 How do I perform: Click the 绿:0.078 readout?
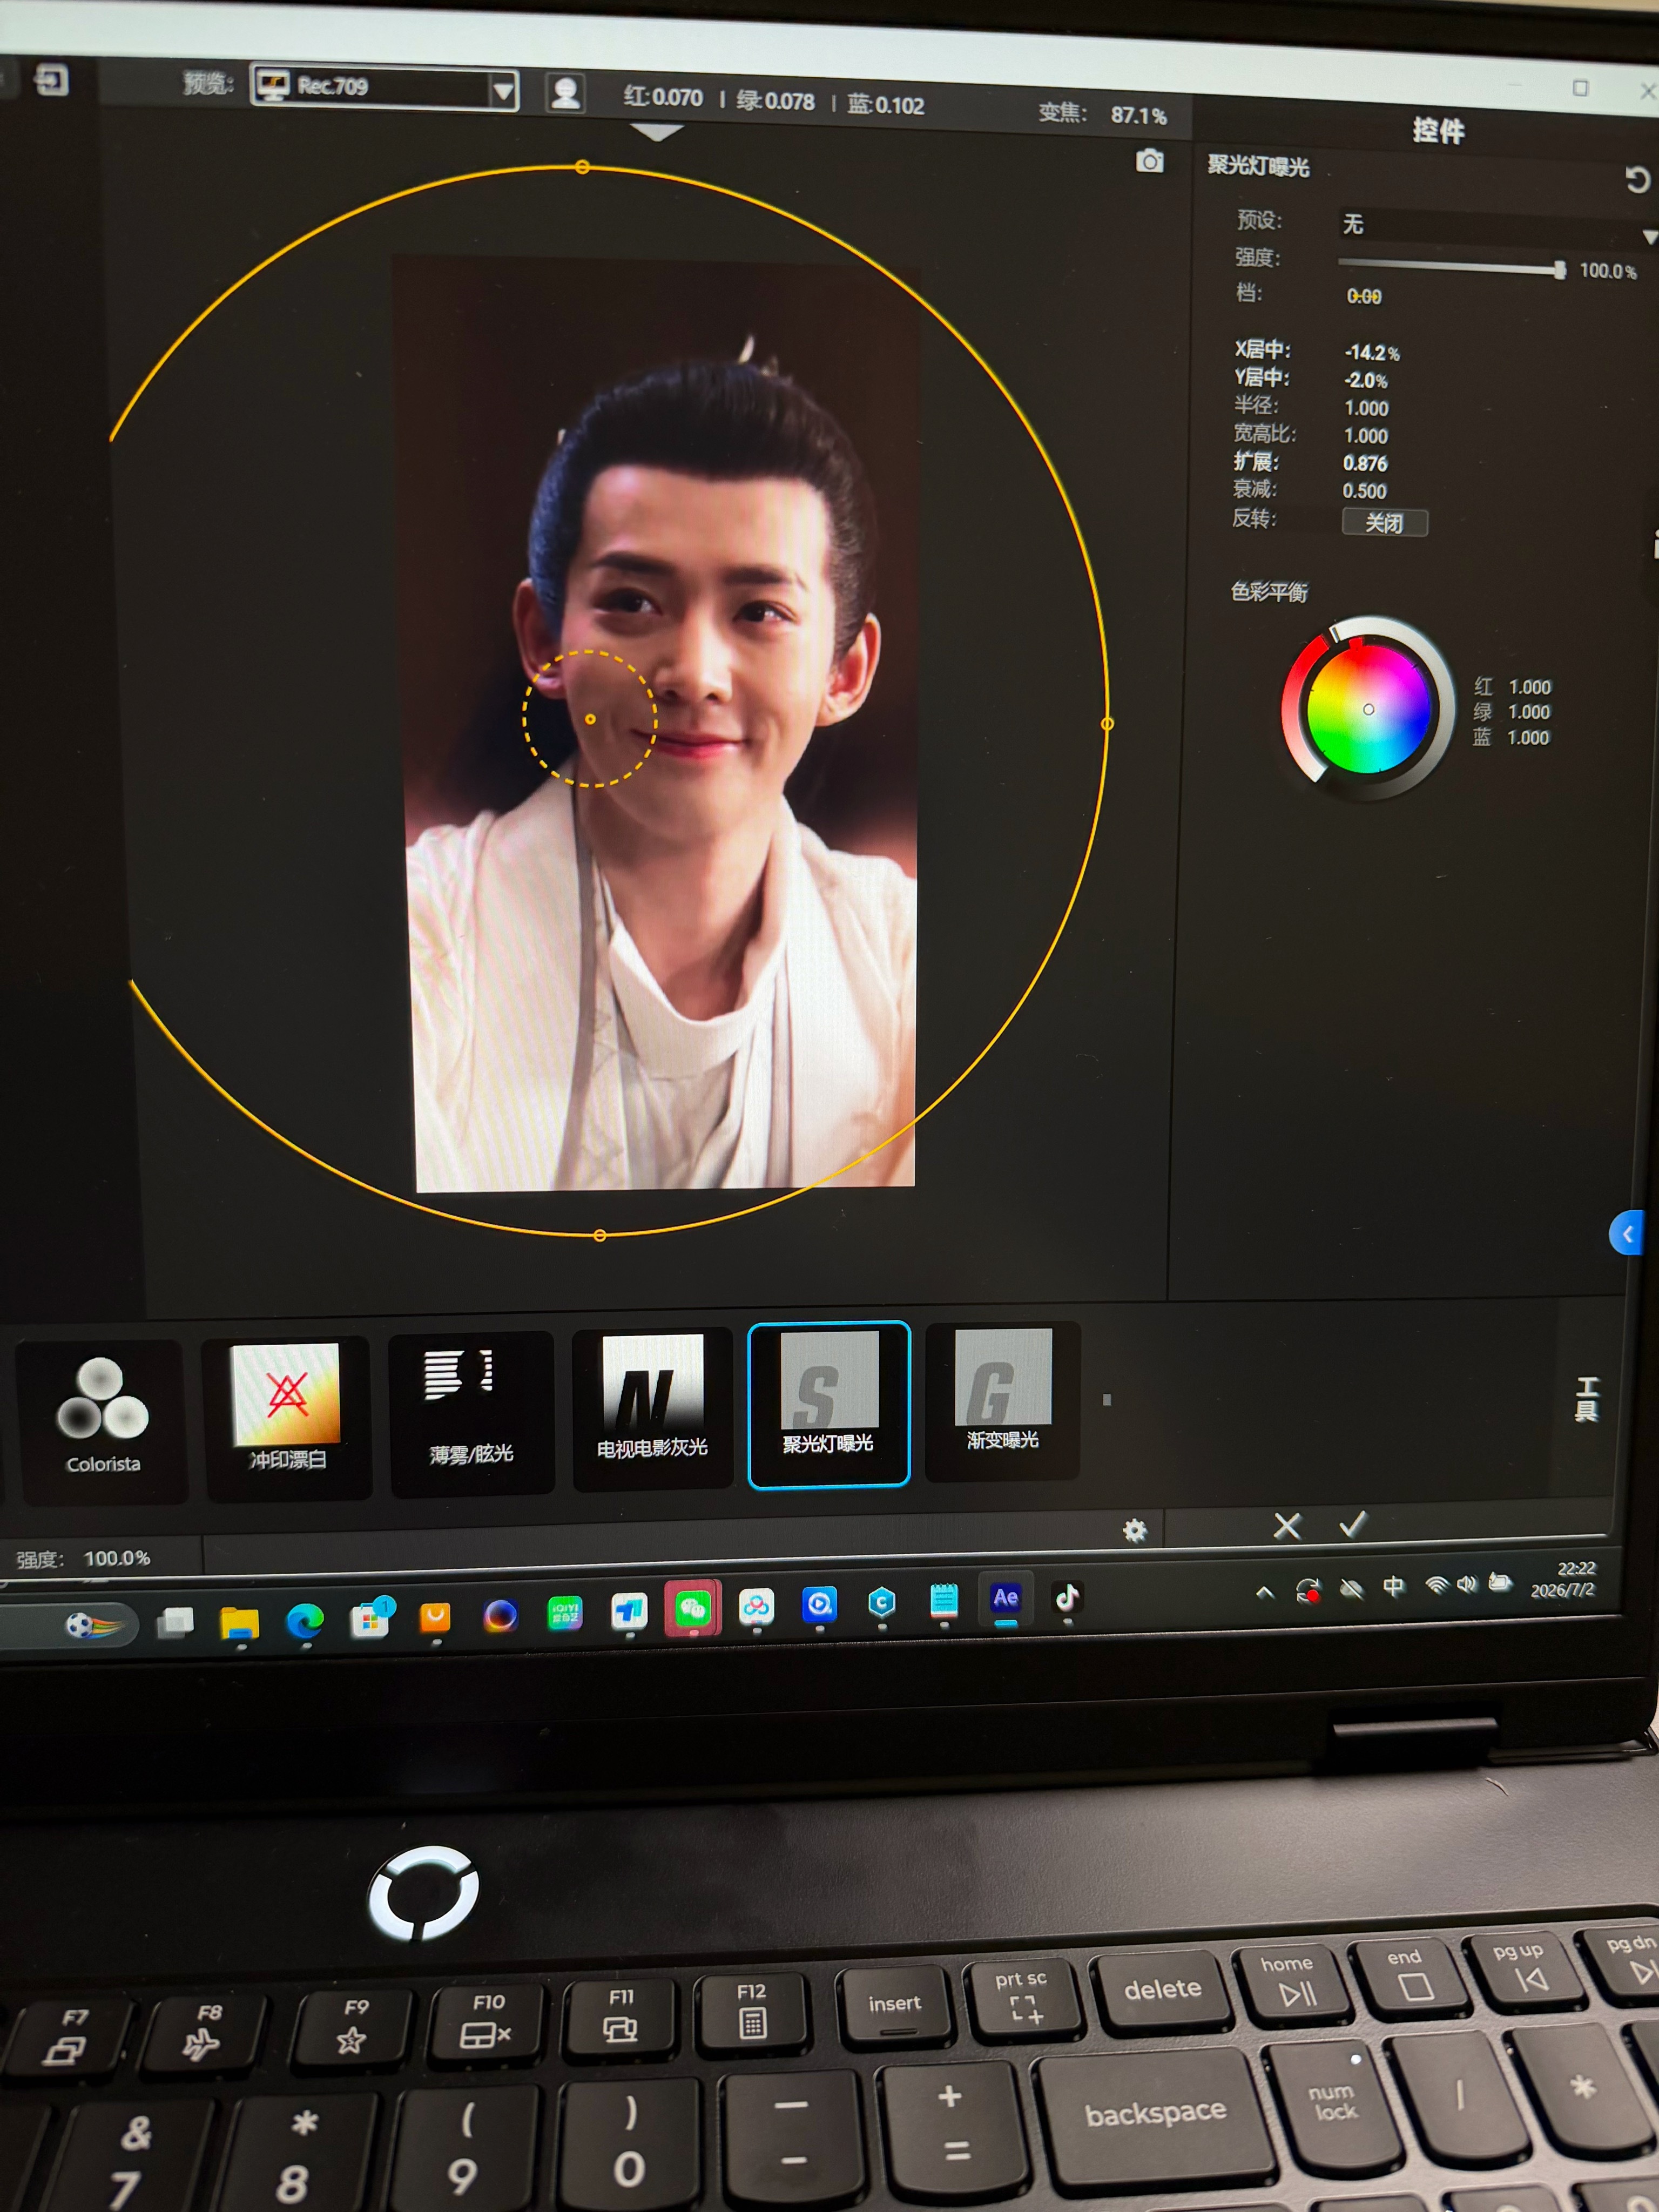[x=775, y=101]
